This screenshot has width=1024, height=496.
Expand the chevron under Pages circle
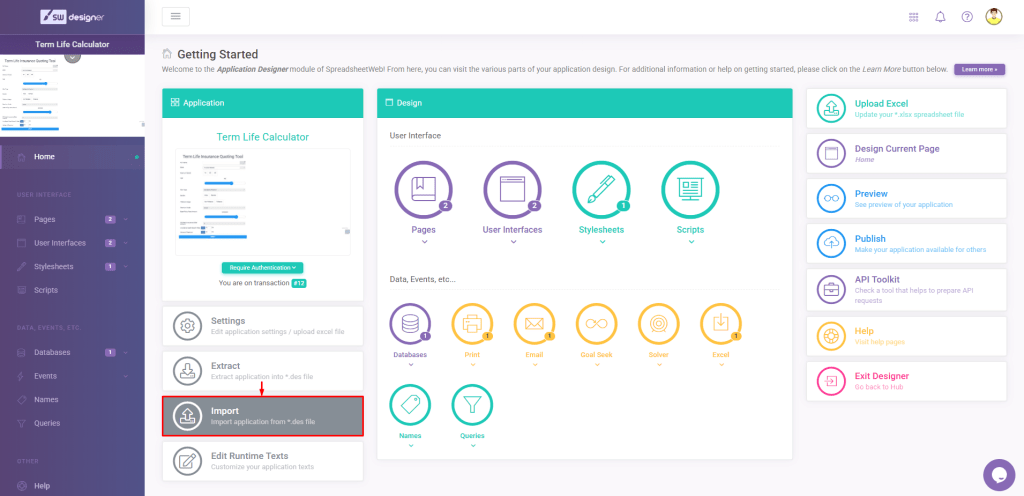pos(424,242)
